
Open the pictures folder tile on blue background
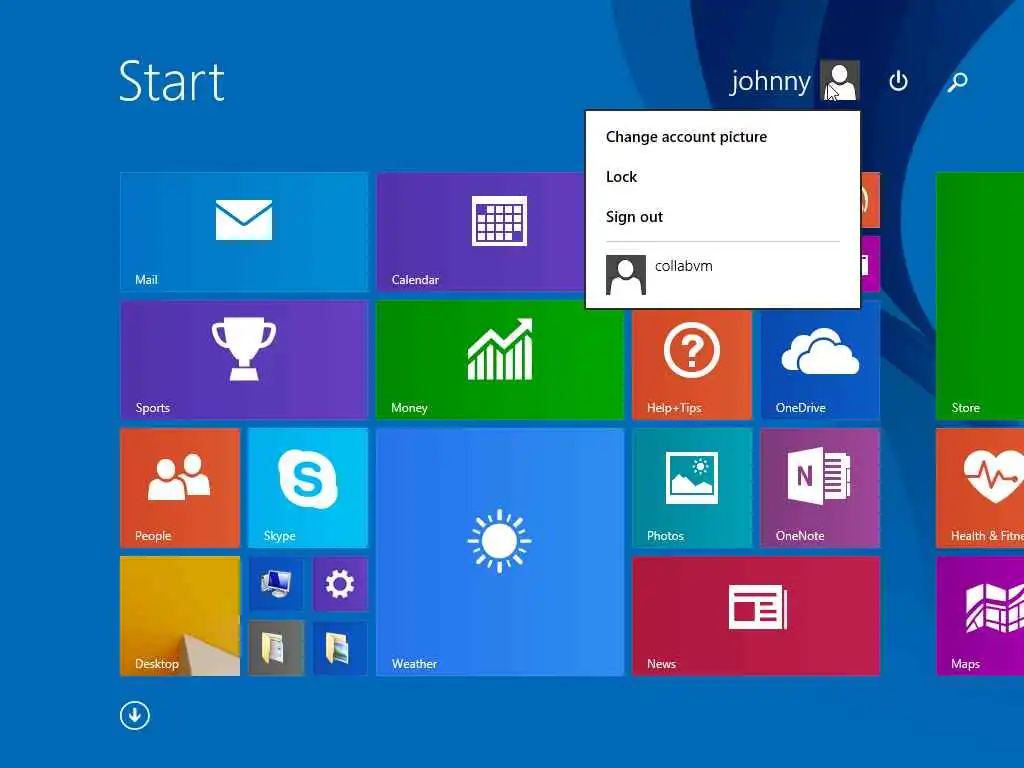[340, 648]
